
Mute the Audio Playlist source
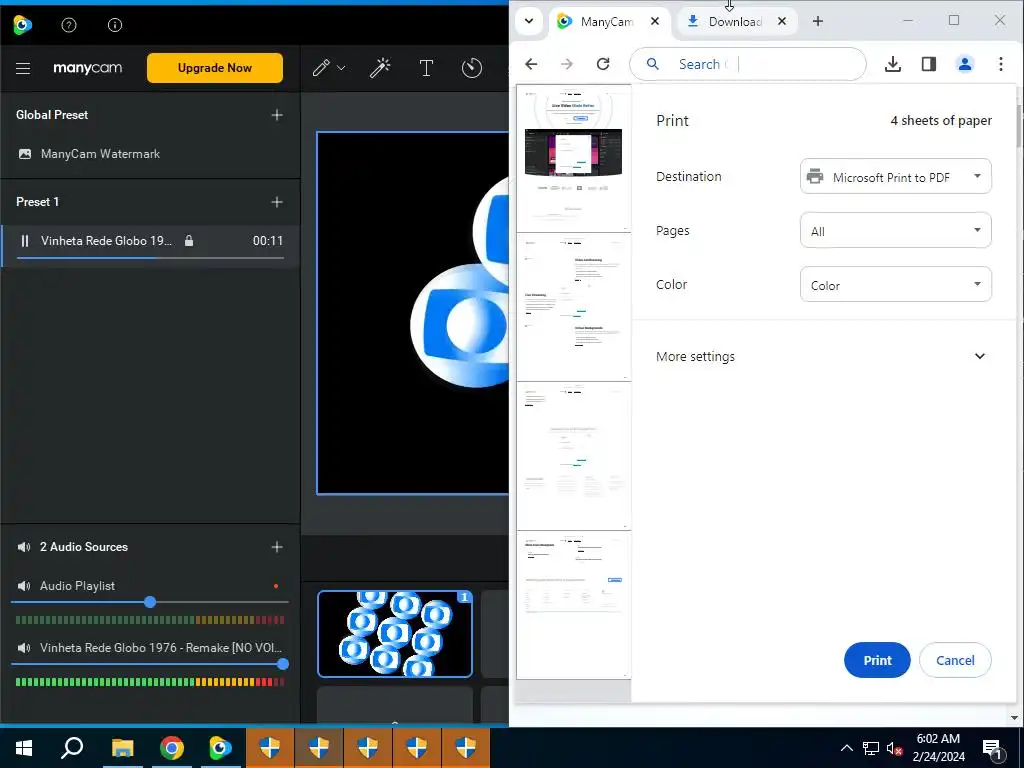(x=24, y=586)
